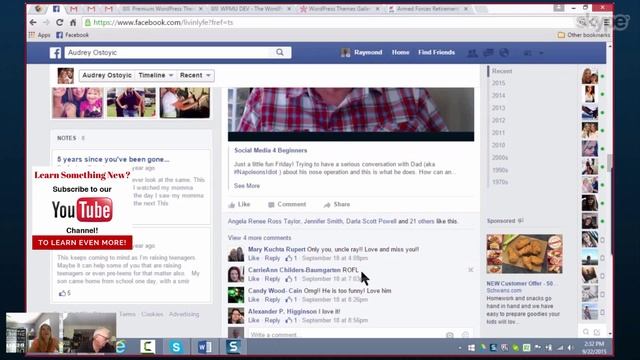The width and height of the screenshot is (640, 360).
Task: Jump to 1970s in timeline
Action: (500, 182)
